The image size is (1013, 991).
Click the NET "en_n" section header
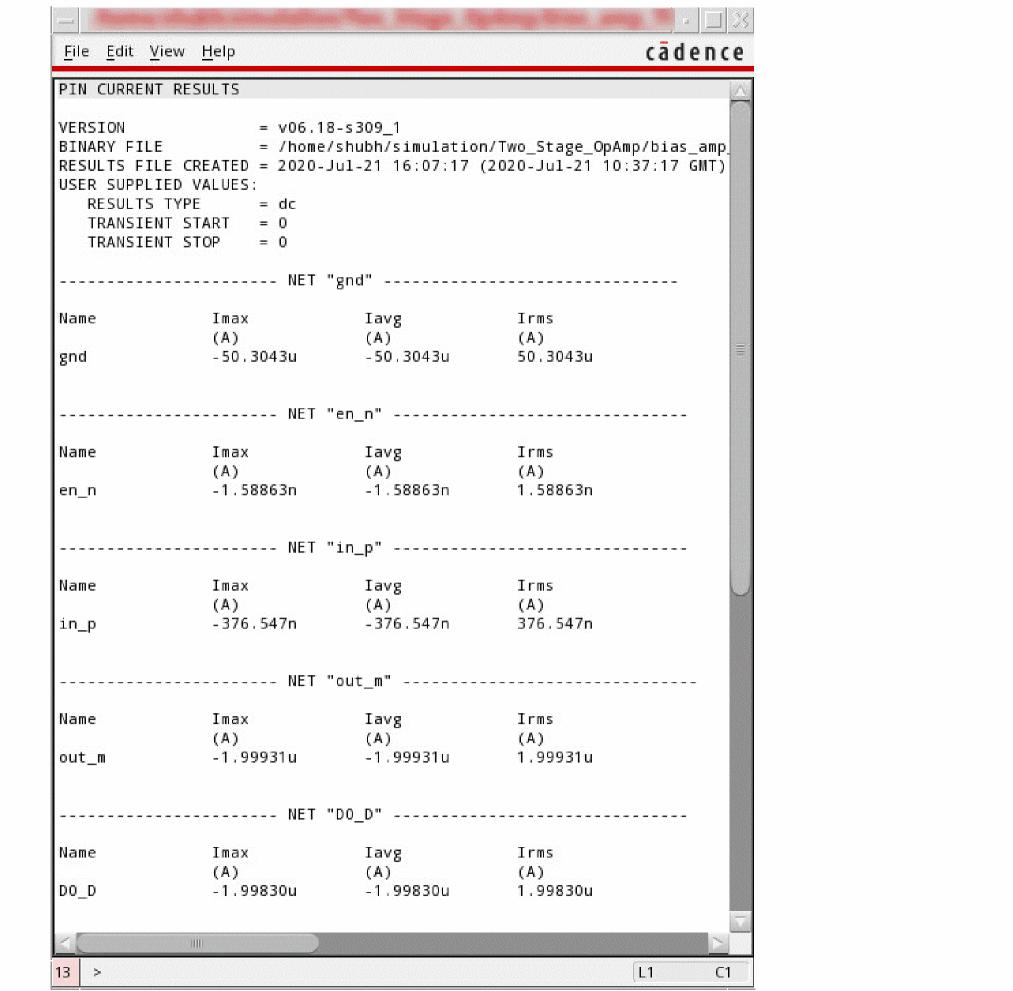[373, 414]
